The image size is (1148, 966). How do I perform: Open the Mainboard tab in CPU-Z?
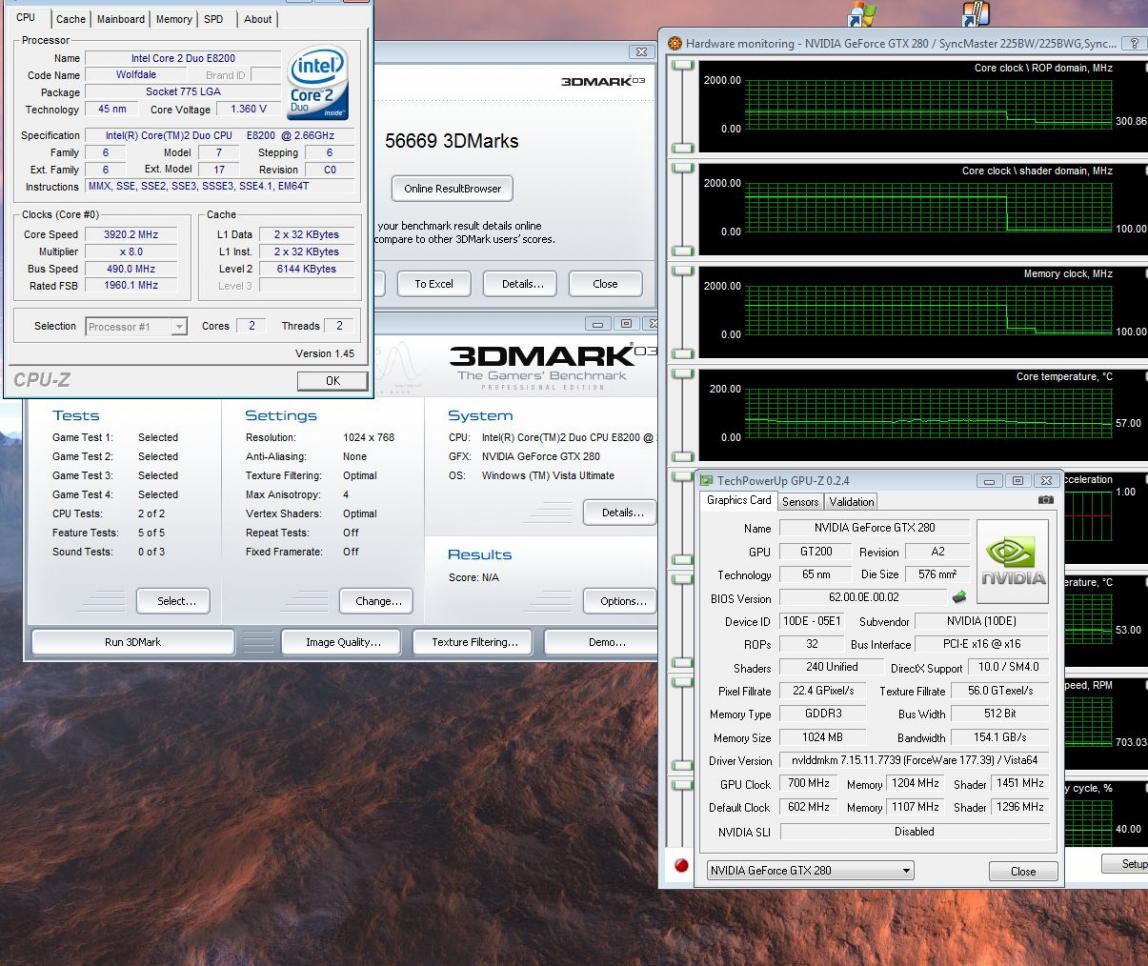121,19
